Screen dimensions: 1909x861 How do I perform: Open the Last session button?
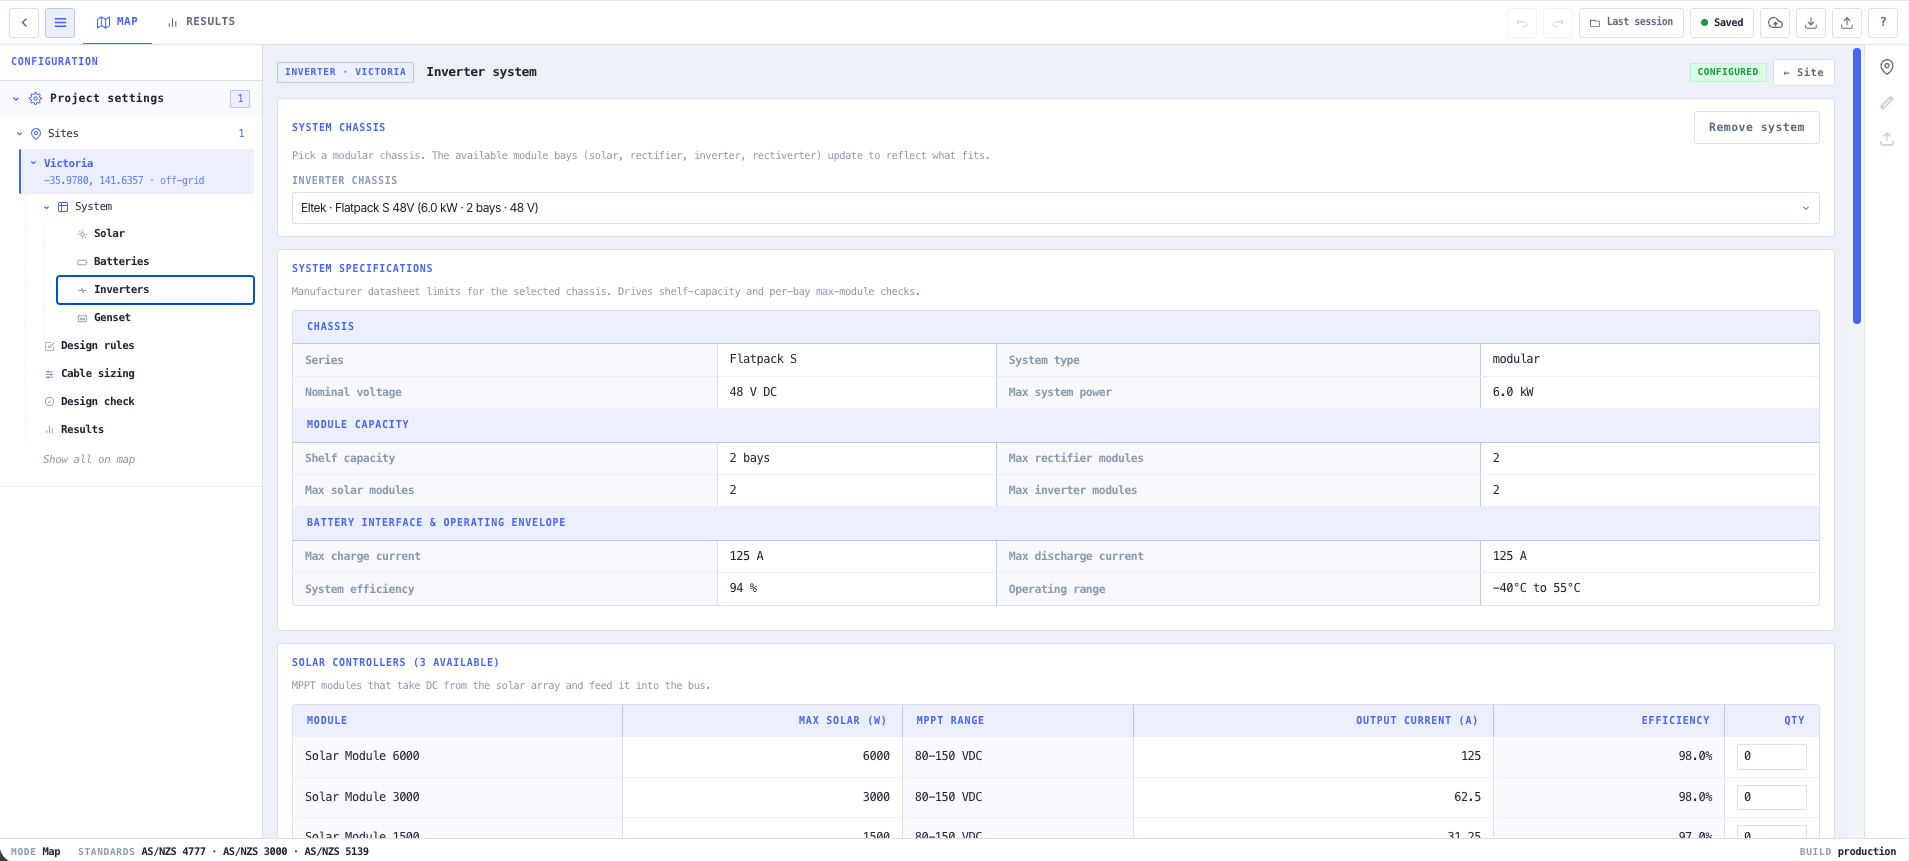(x=1631, y=22)
